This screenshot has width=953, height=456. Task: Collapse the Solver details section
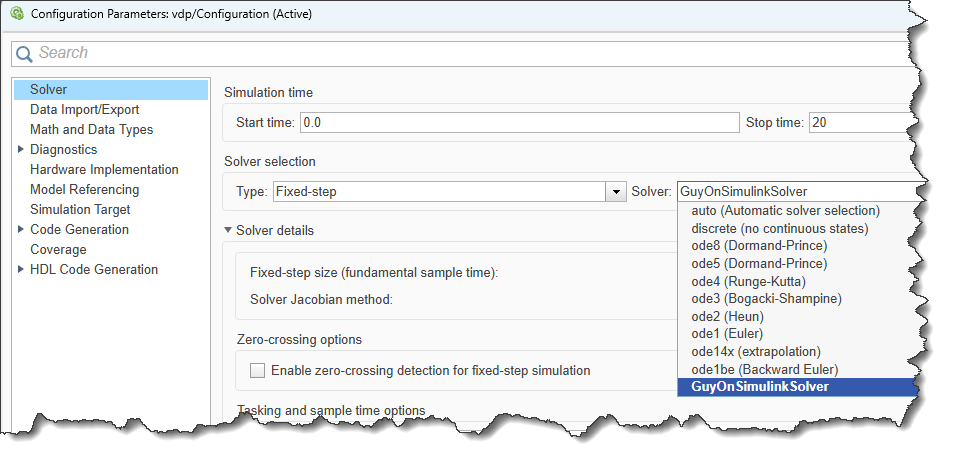[x=228, y=230]
